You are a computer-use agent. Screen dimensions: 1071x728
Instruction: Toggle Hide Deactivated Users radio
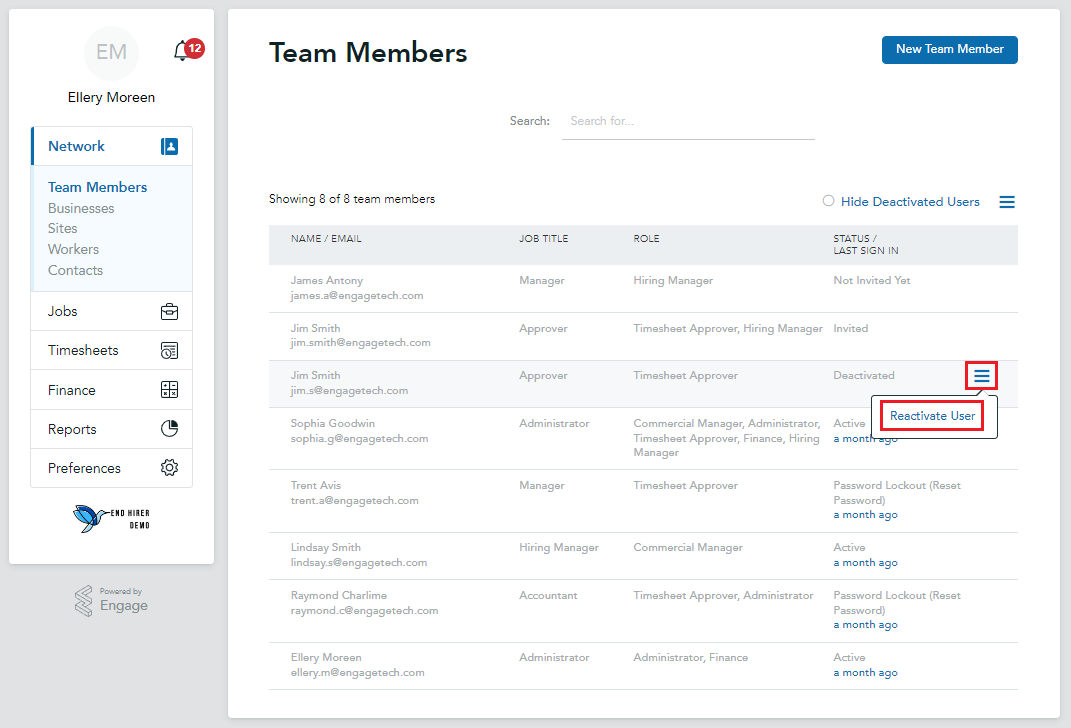(x=829, y=201)
